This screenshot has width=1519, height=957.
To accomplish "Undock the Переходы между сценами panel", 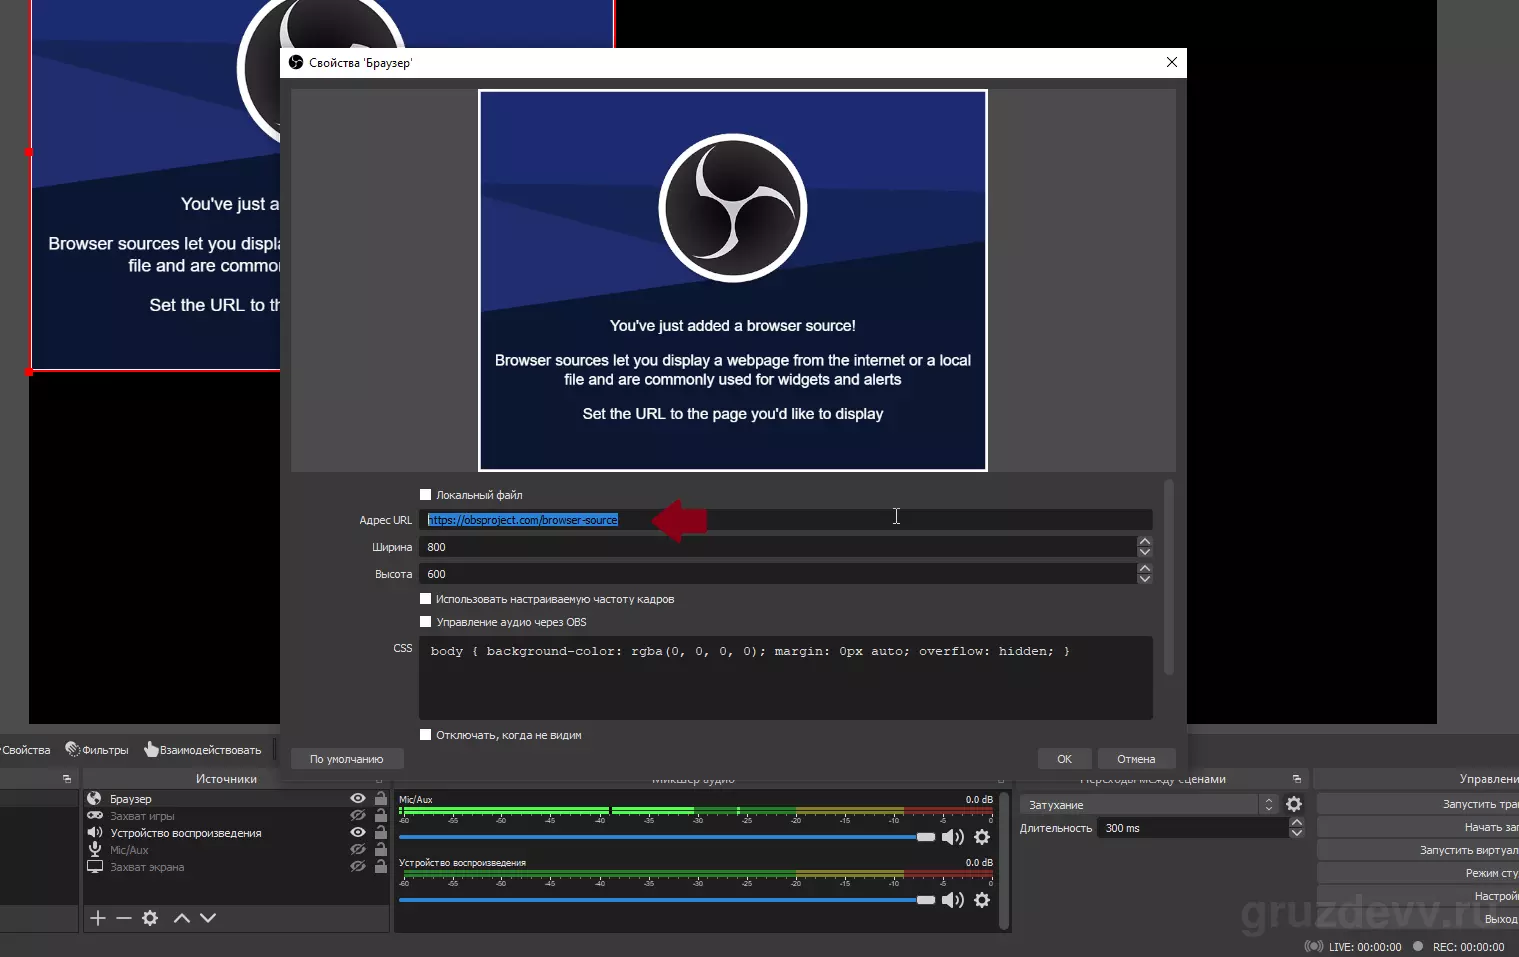I will pos(1296,779).
